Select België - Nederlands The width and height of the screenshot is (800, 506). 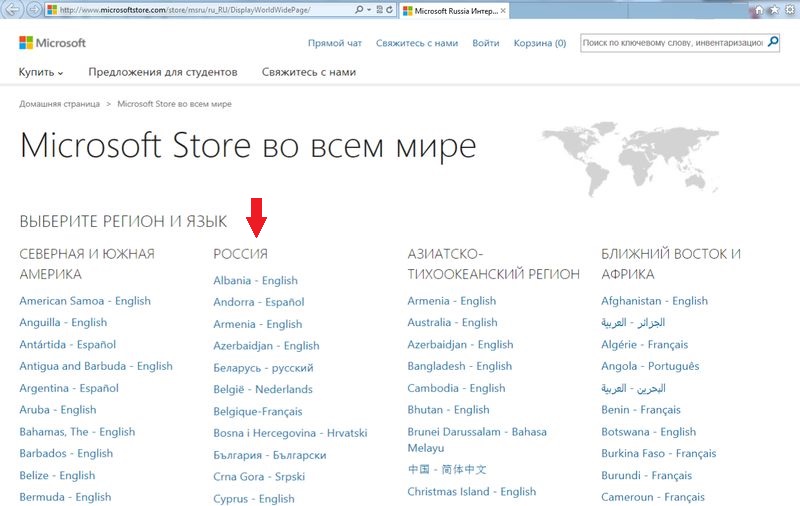click(263, 389)
